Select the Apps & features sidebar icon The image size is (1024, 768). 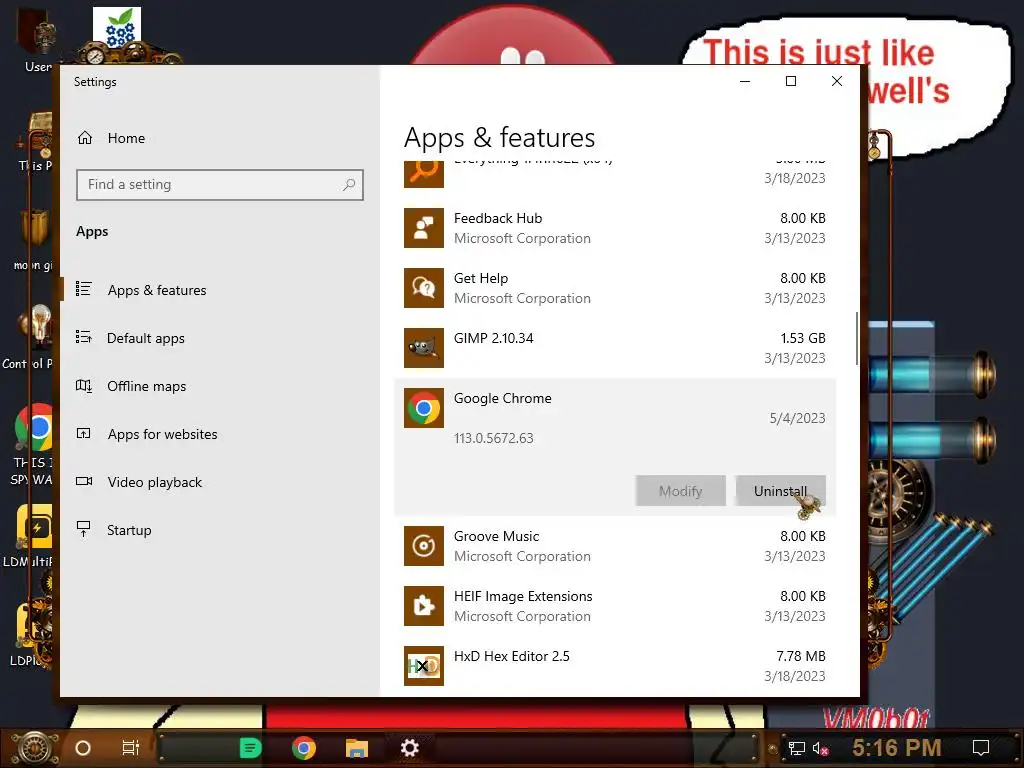tap(84, 289)
